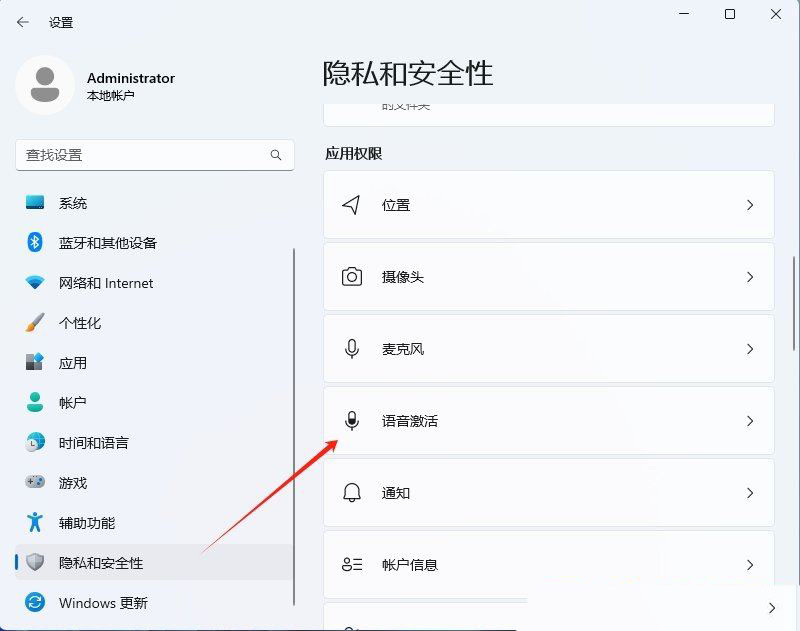Click the microphone icon for 麦克风 permission
This screenshot has width=800, height=631.
(x=351, y=349)
